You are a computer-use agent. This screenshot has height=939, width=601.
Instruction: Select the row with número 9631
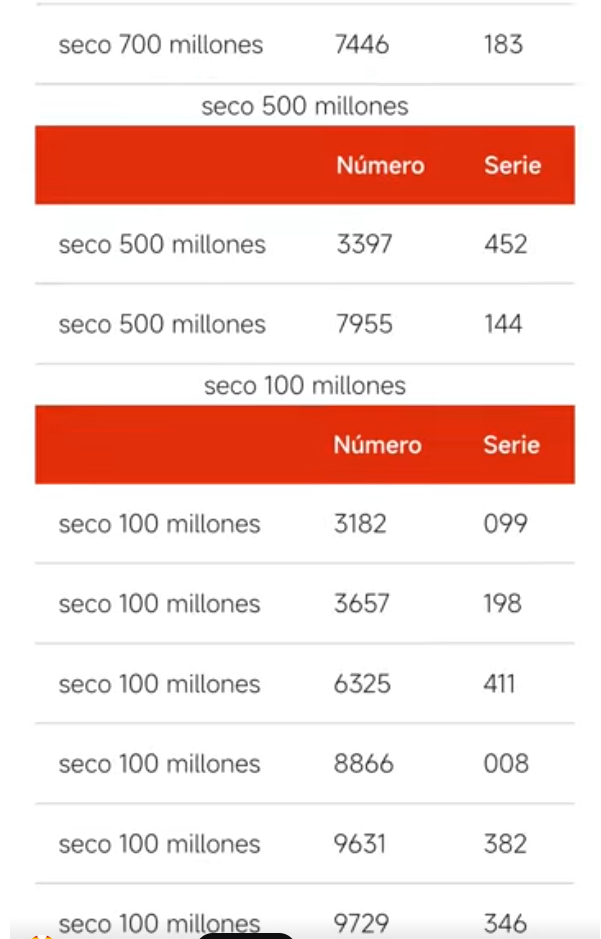click(x=305, y=844)
